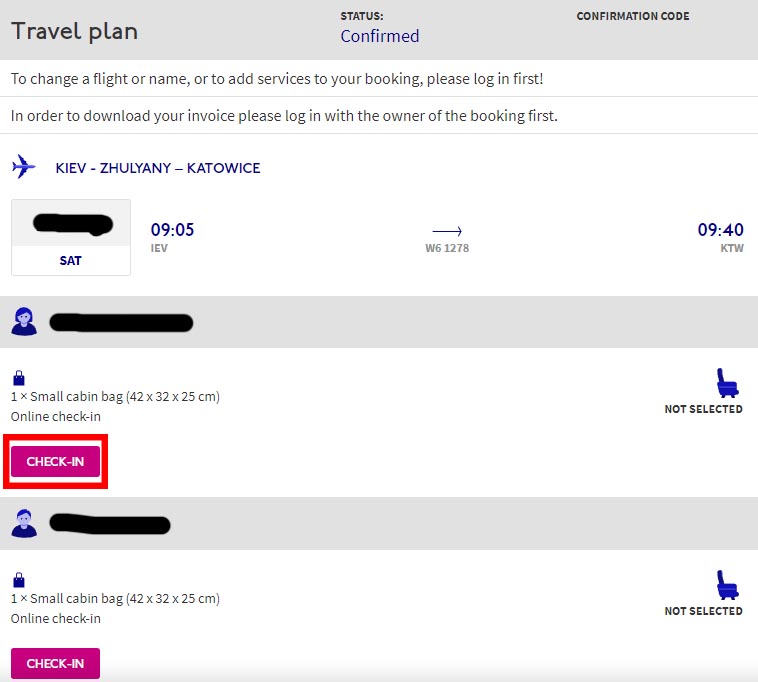
Task: Click the airplane icon beside the route
Action: coord(23,167)
